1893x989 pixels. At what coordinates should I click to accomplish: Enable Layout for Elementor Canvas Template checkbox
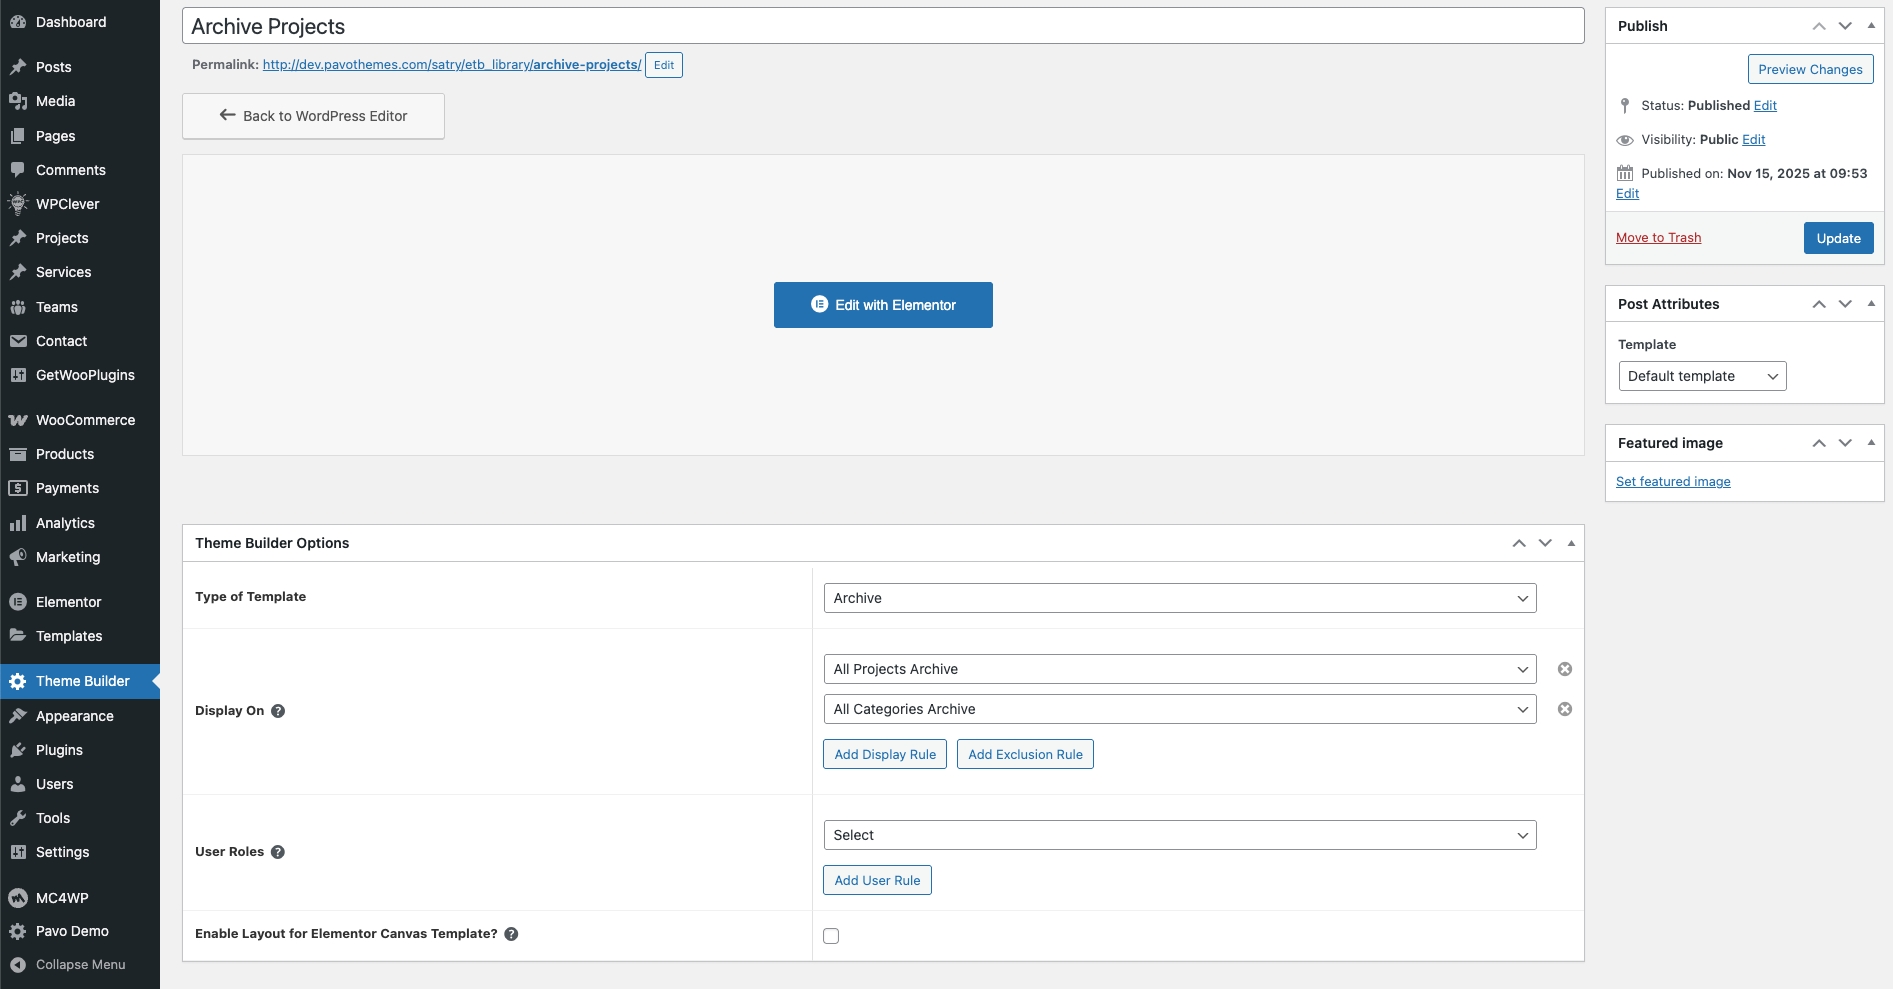(x=831, y=936)
